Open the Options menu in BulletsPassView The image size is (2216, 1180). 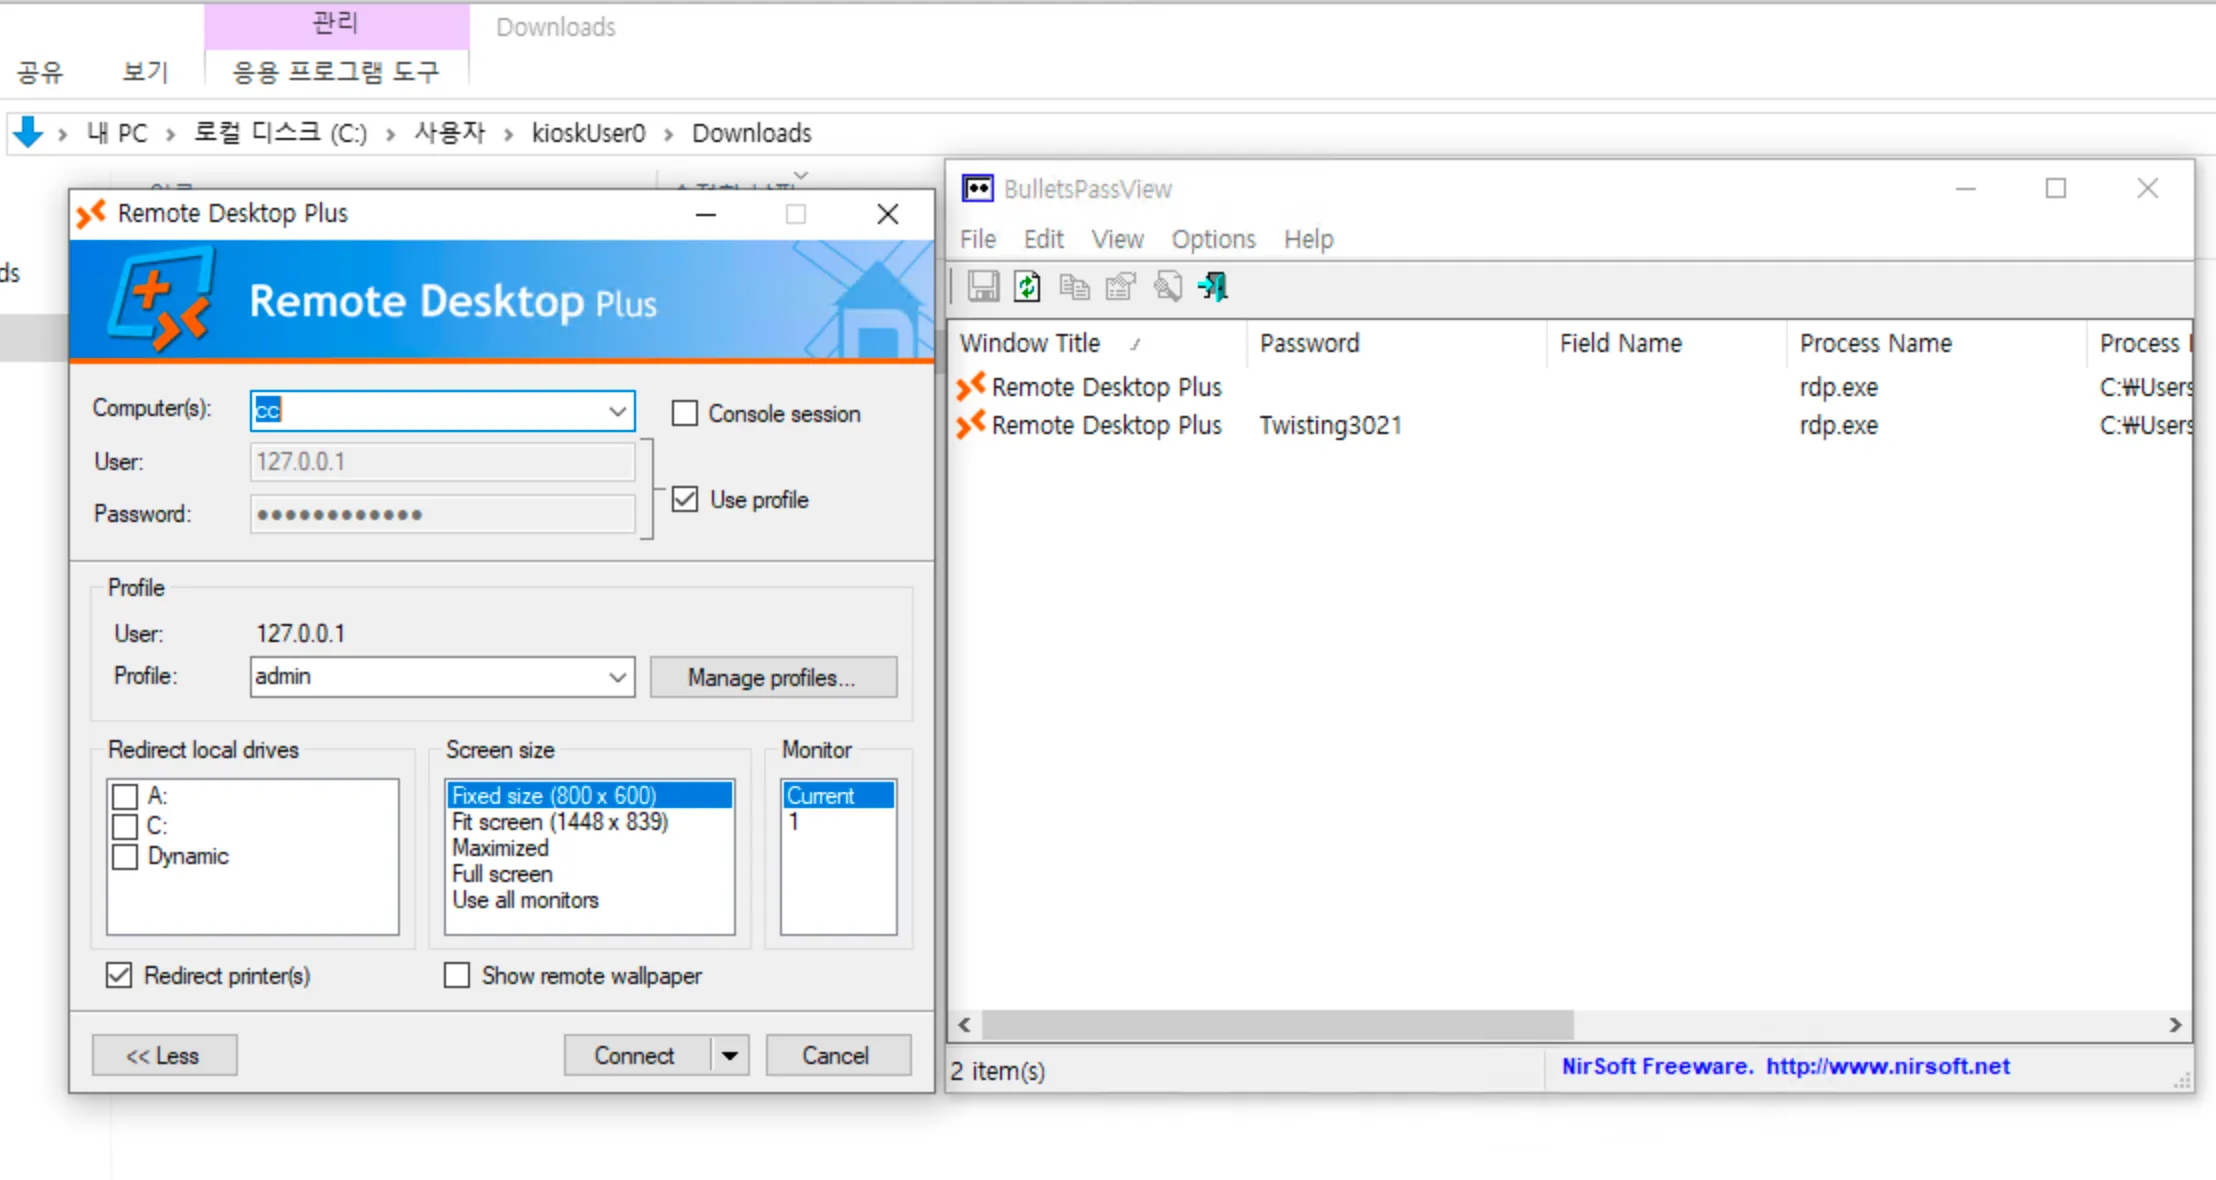[1213, 239]
